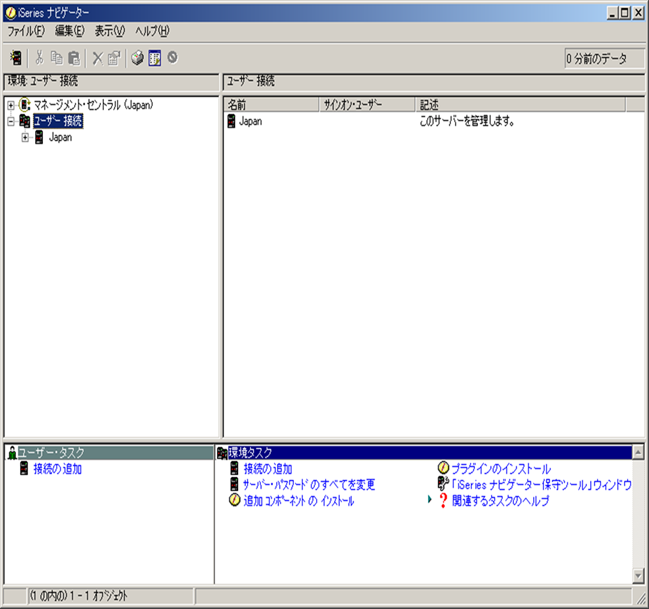Click 接続の追加 link under 環境タスク
The image size is (649, 609).
pyautogui.click(x=268, y=469)
